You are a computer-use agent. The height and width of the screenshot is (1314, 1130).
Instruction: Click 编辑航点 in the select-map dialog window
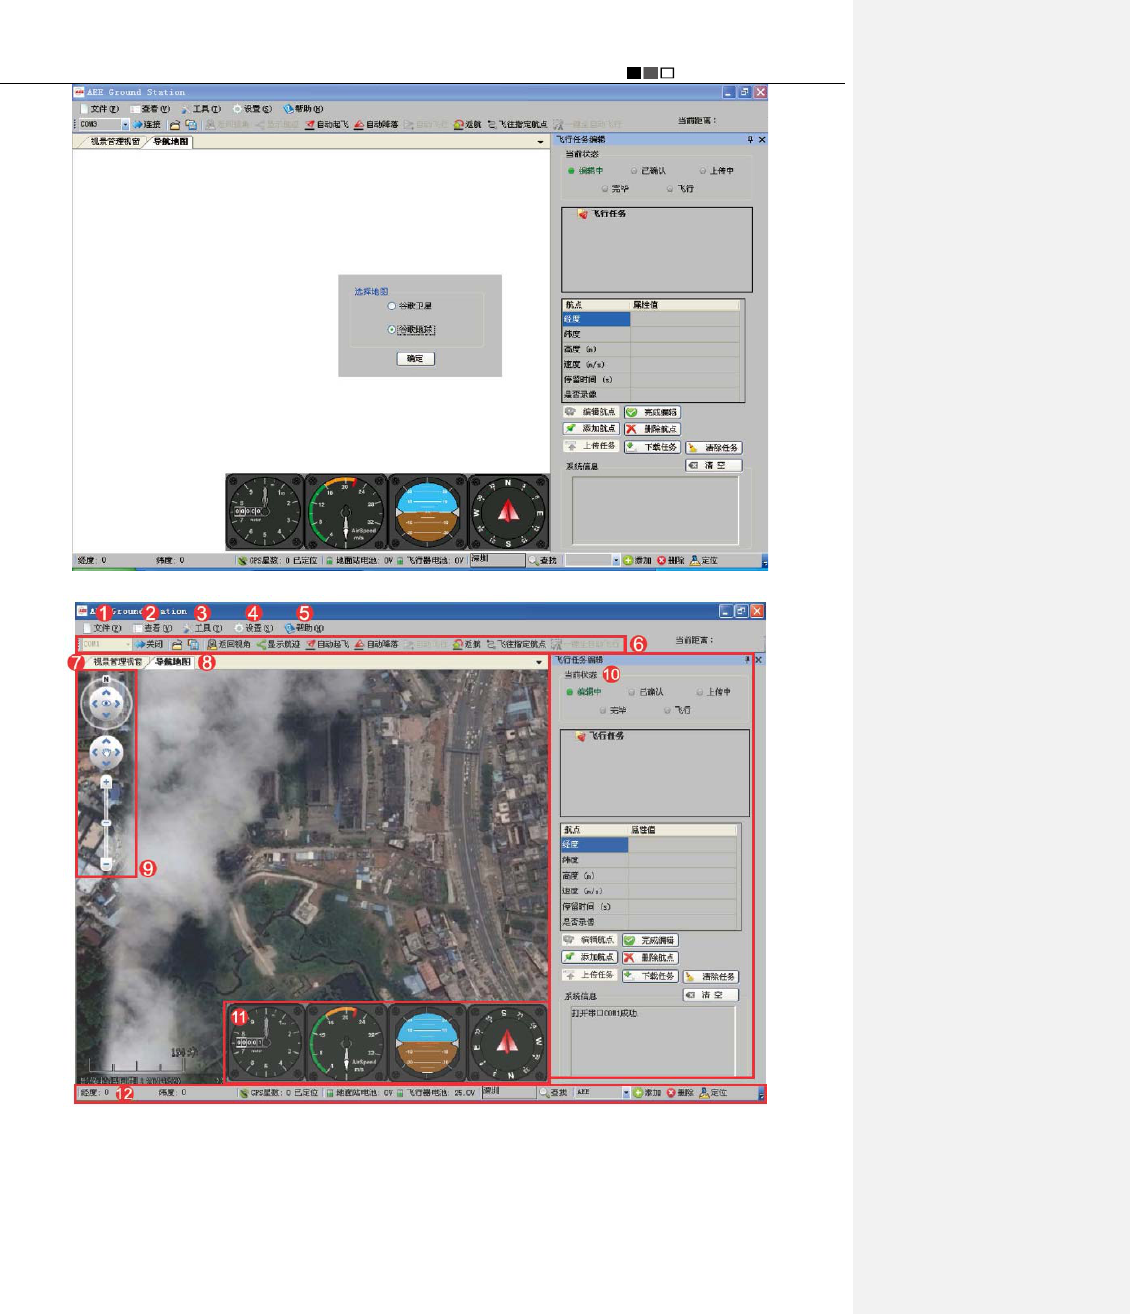(x=591, y=412)
